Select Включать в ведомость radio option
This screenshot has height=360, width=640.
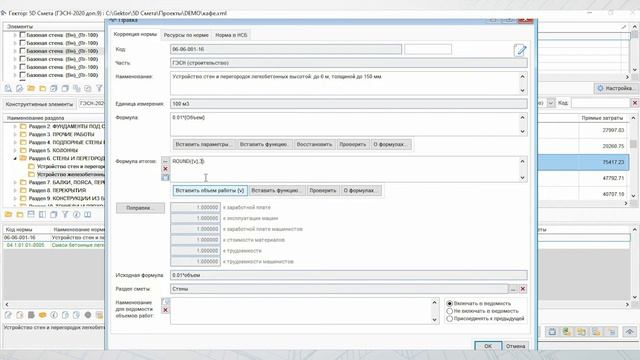(x=449, y=304)
